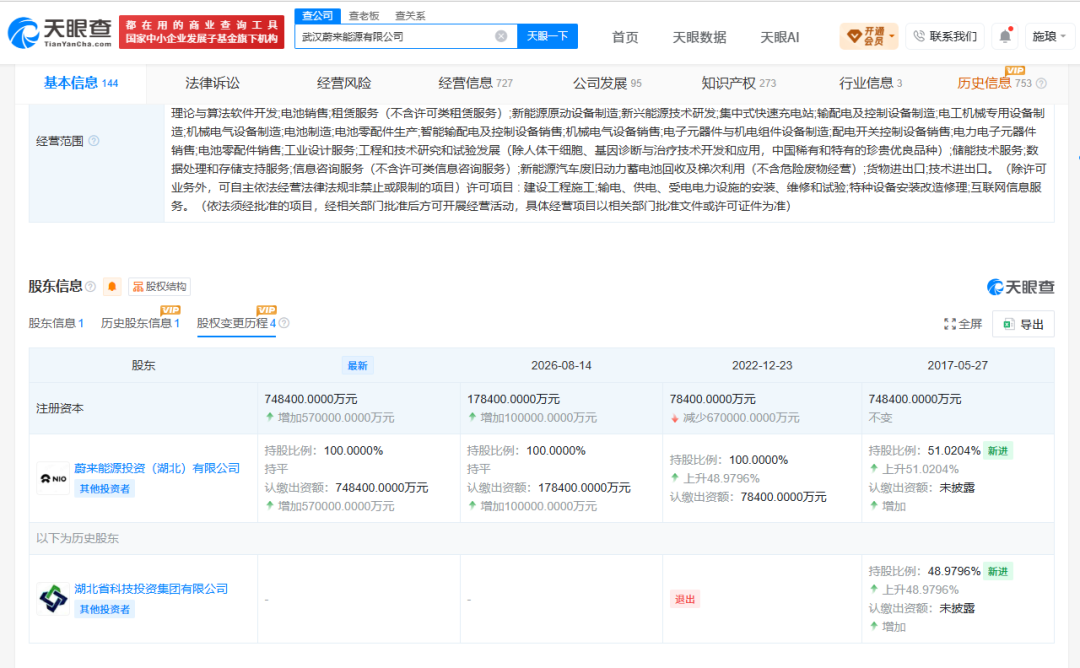Image resolution: width=1080 pixels, height=668 pixels.
Task: Select the 股权变更历程 sub-tab
Action: [x=236, y=323]
